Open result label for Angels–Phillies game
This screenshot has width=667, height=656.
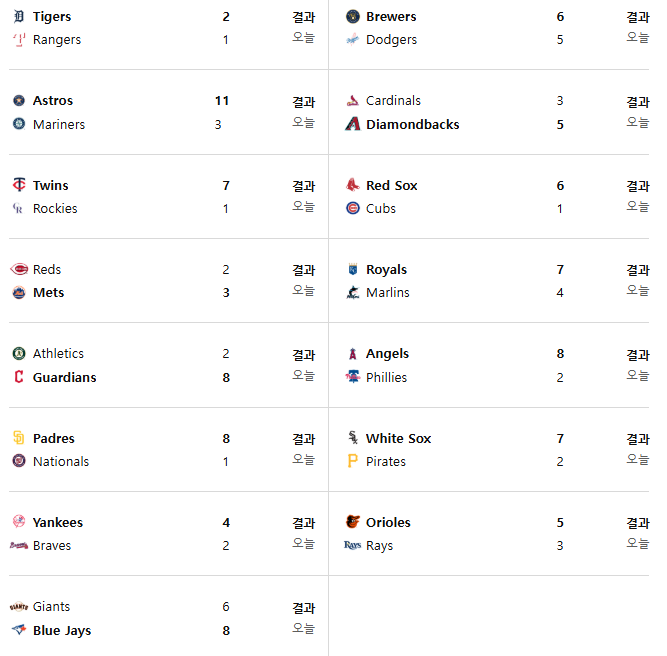[x=638, y=354]
